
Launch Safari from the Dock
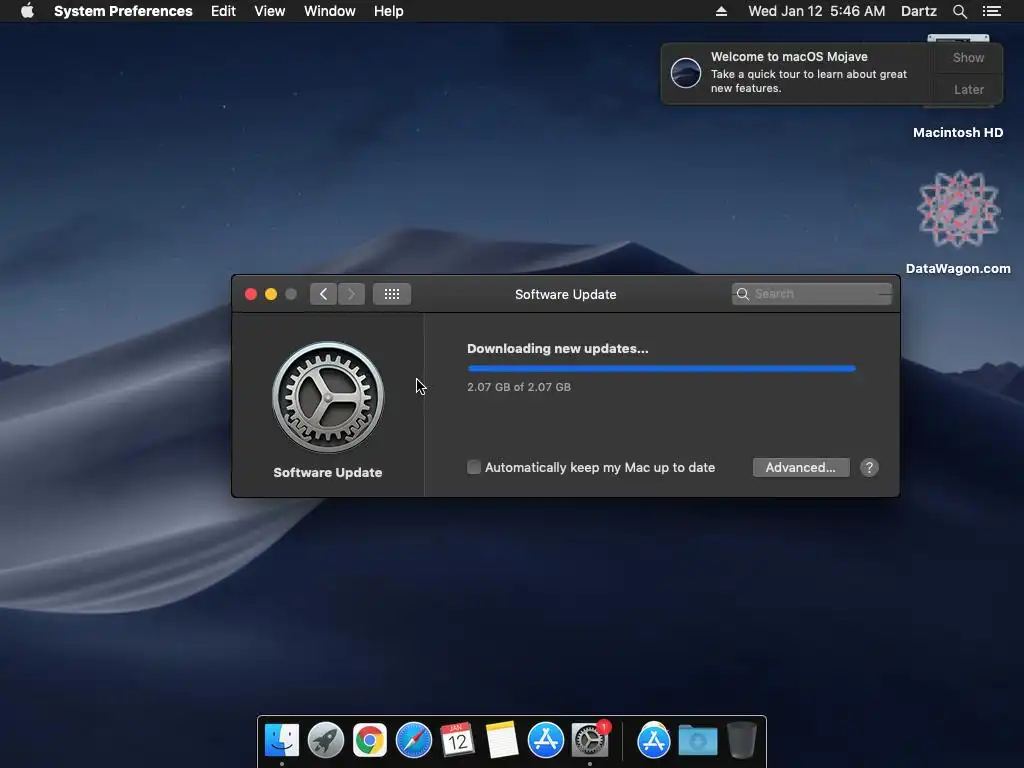pyautogui.click(x=413, y=740)
